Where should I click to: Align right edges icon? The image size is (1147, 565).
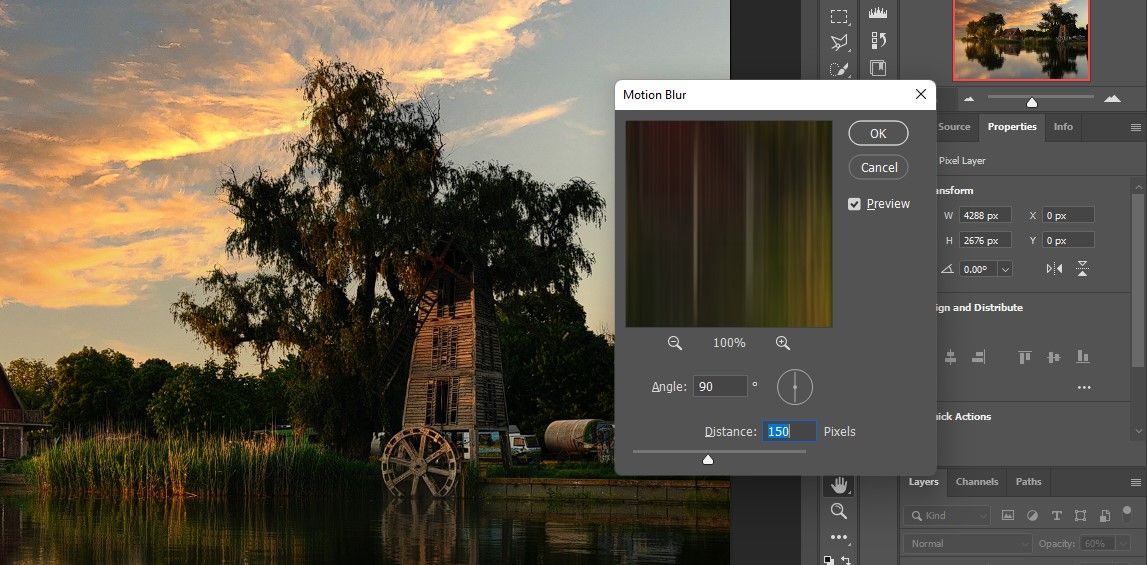[x=978, y=357]
